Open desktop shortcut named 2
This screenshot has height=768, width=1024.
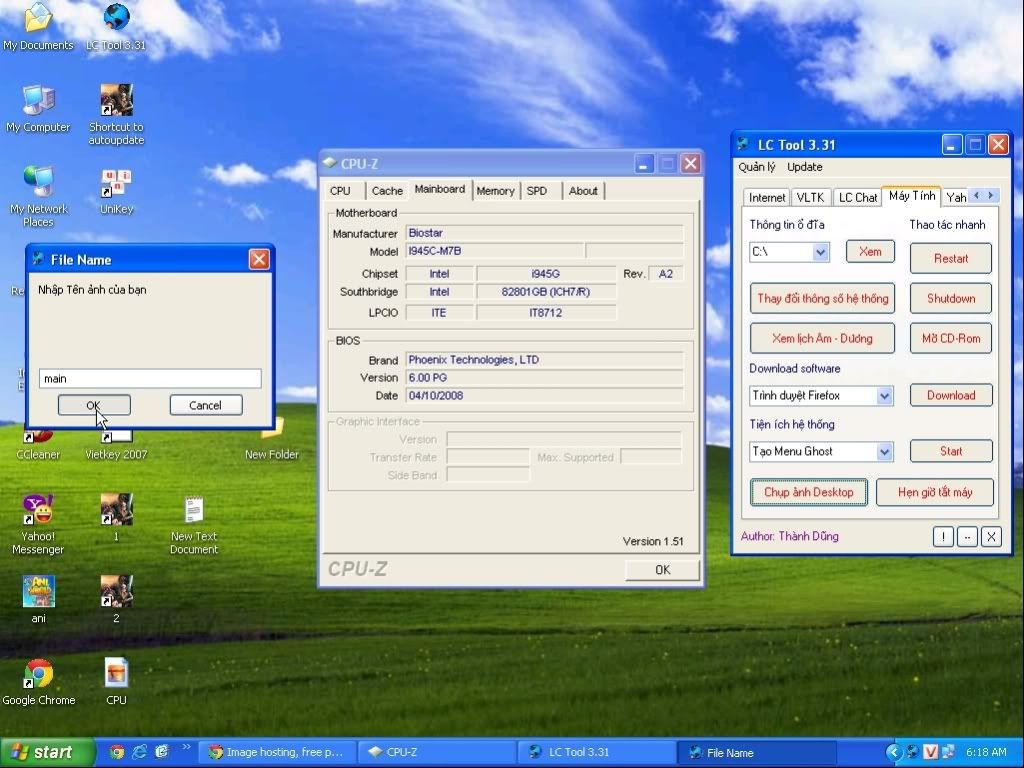[116, 600]
